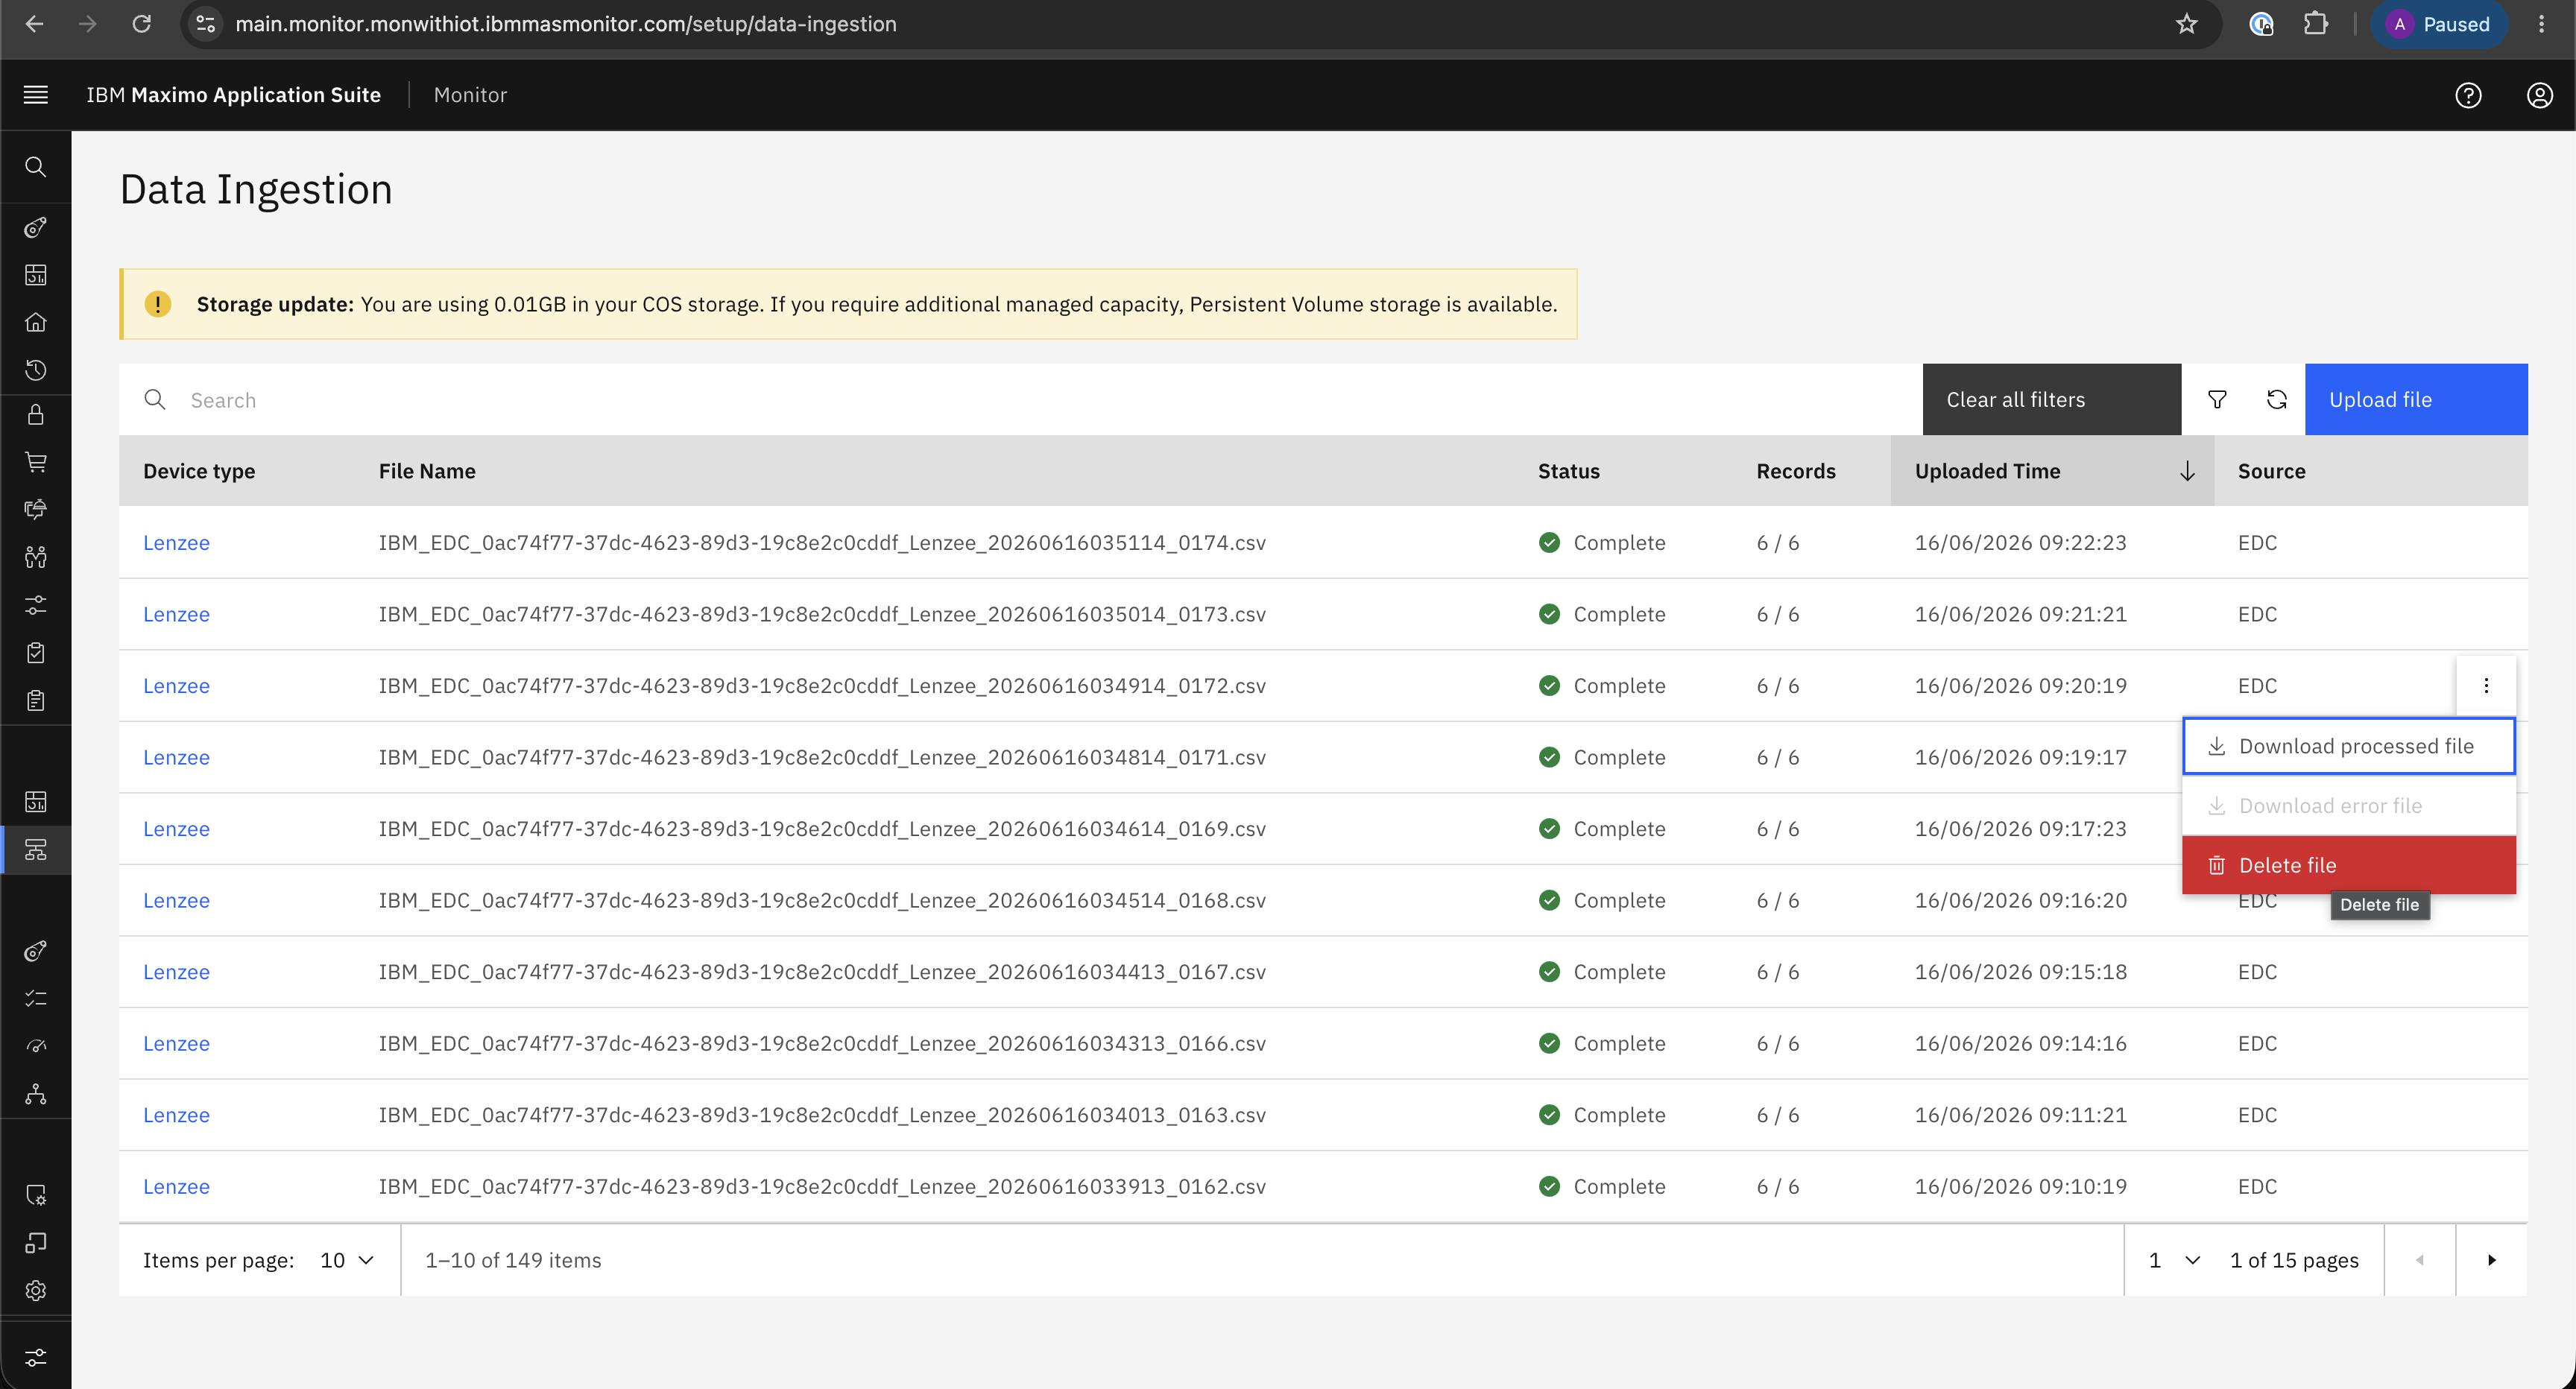Click Clear all filters button
The height and width of the screenshot is (1389, 2576).
click(2051, 400)
